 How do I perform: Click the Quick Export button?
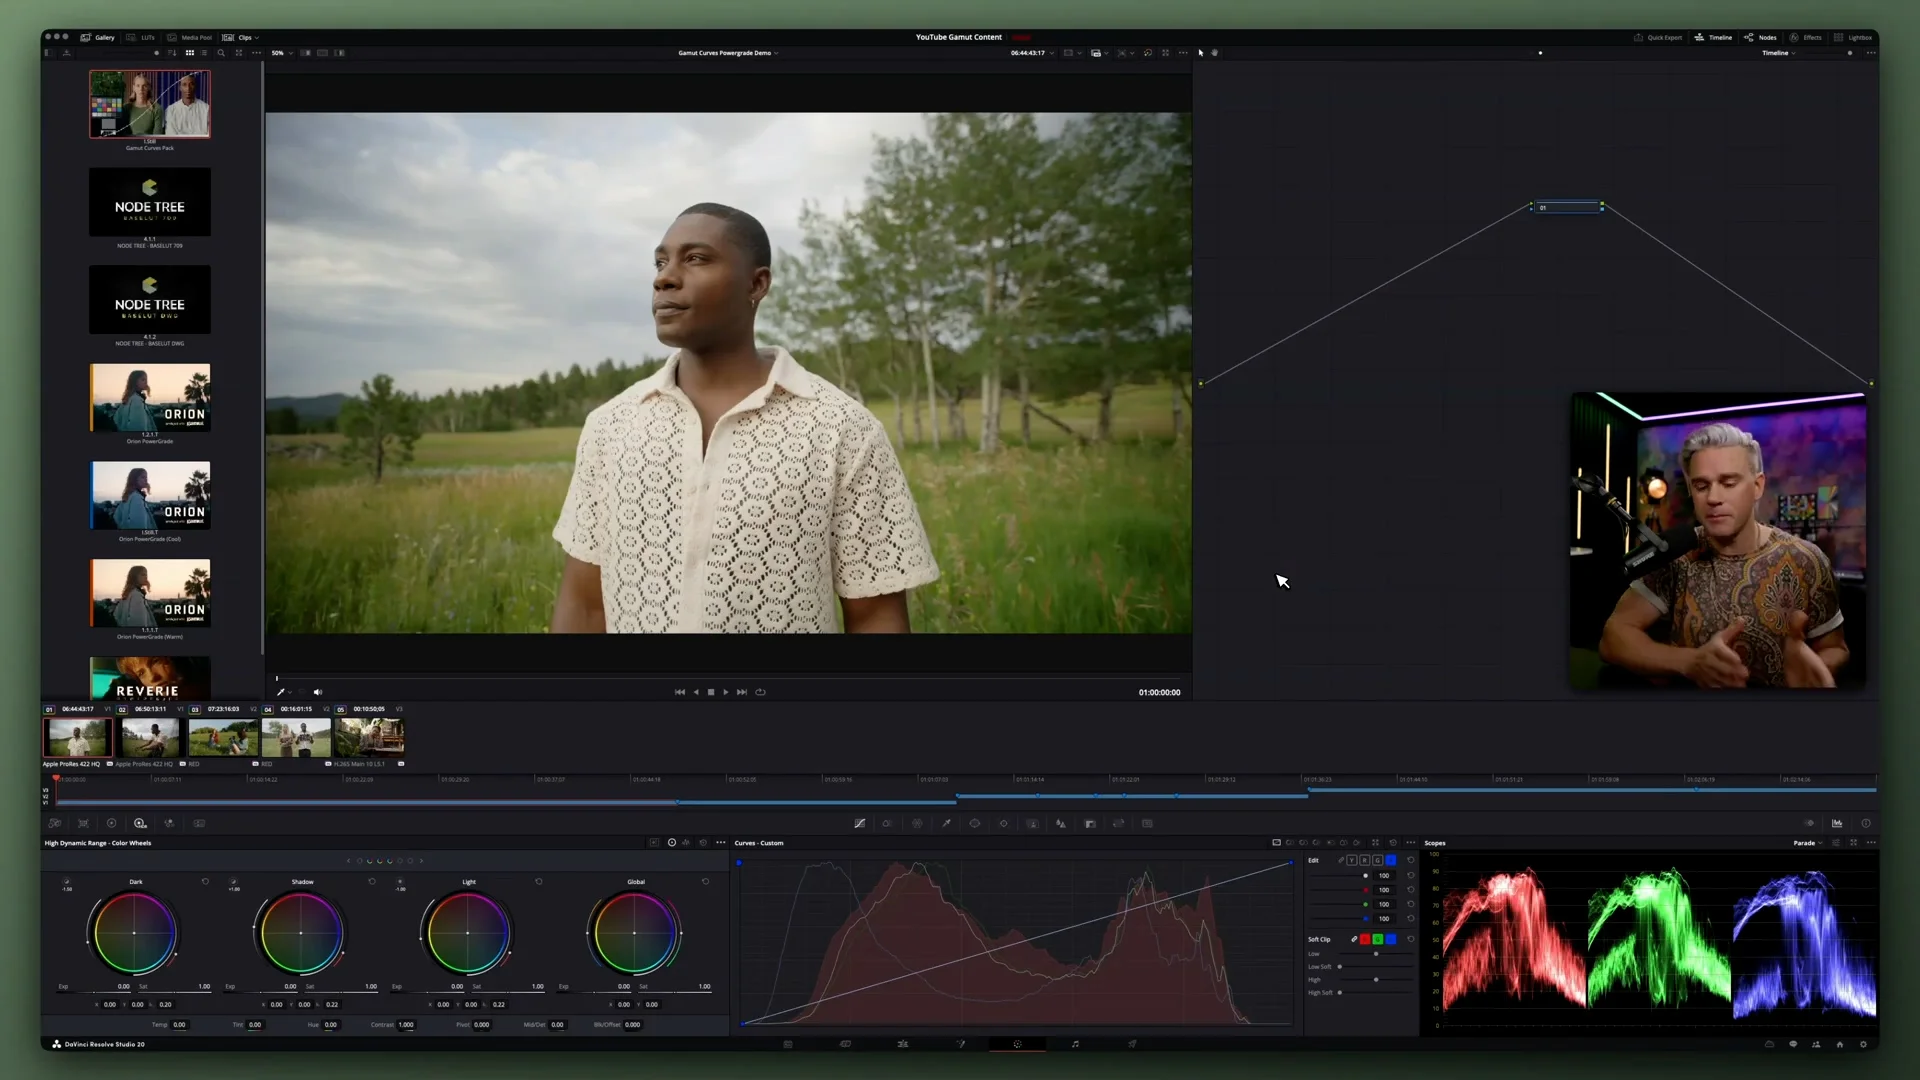(x=1658, y=37)
